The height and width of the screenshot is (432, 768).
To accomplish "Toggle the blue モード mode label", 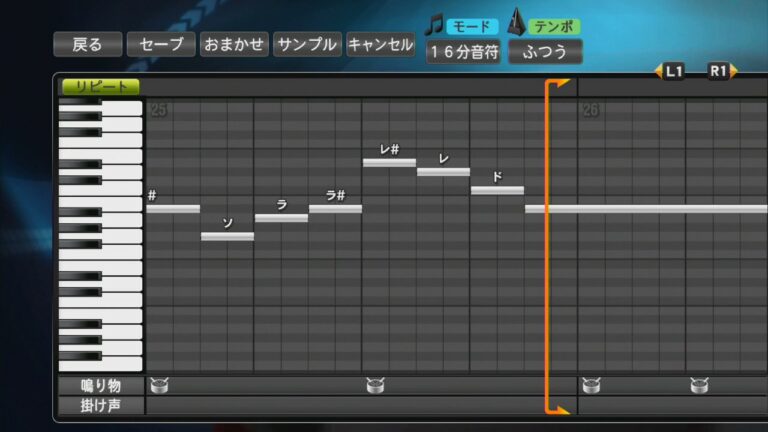I will [x=471, y=26].
